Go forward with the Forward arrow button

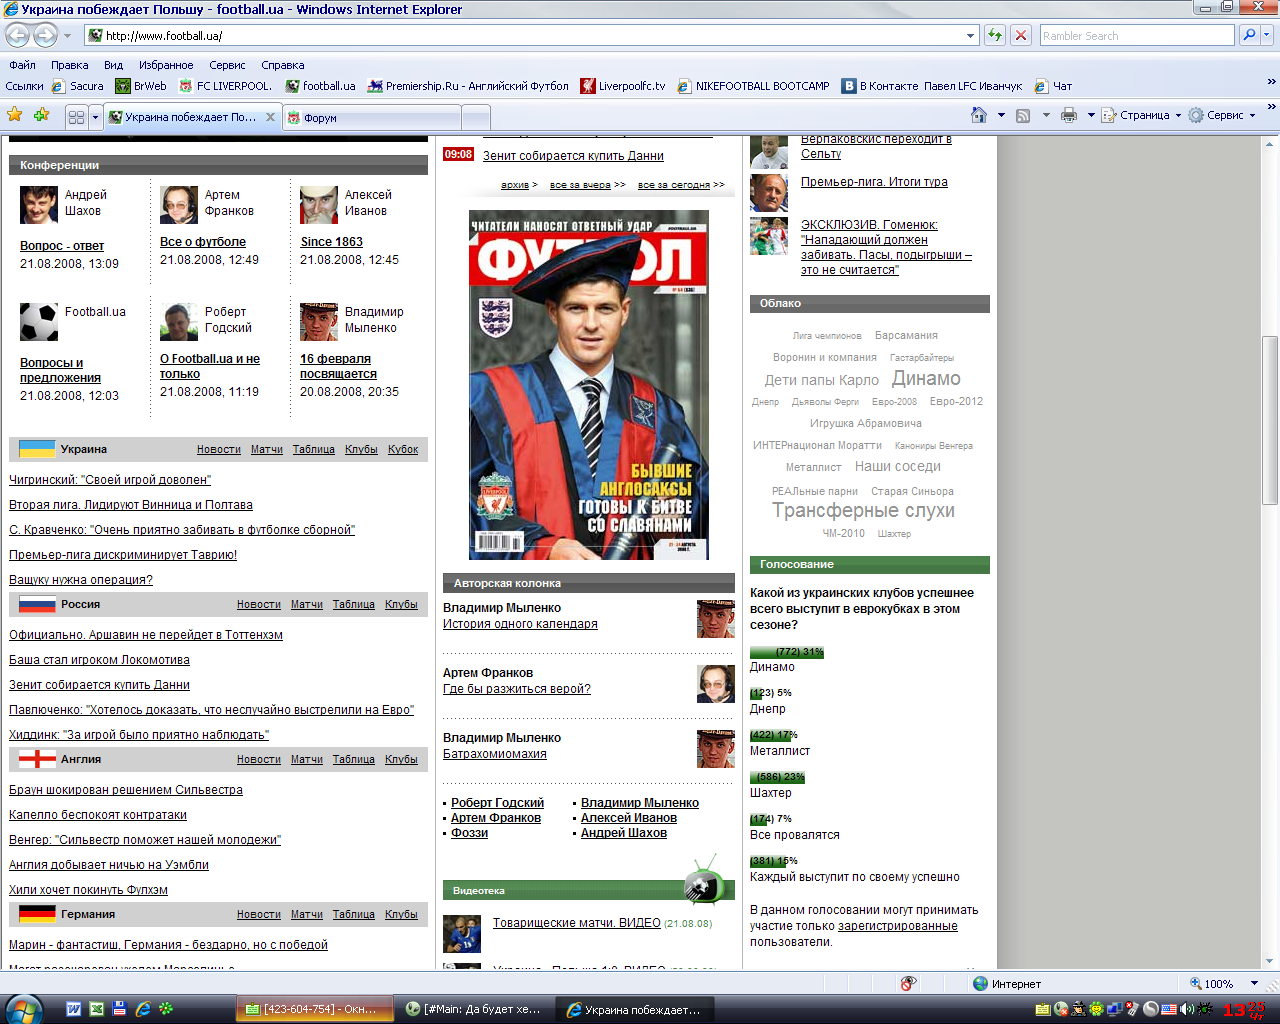coord(45,35)
